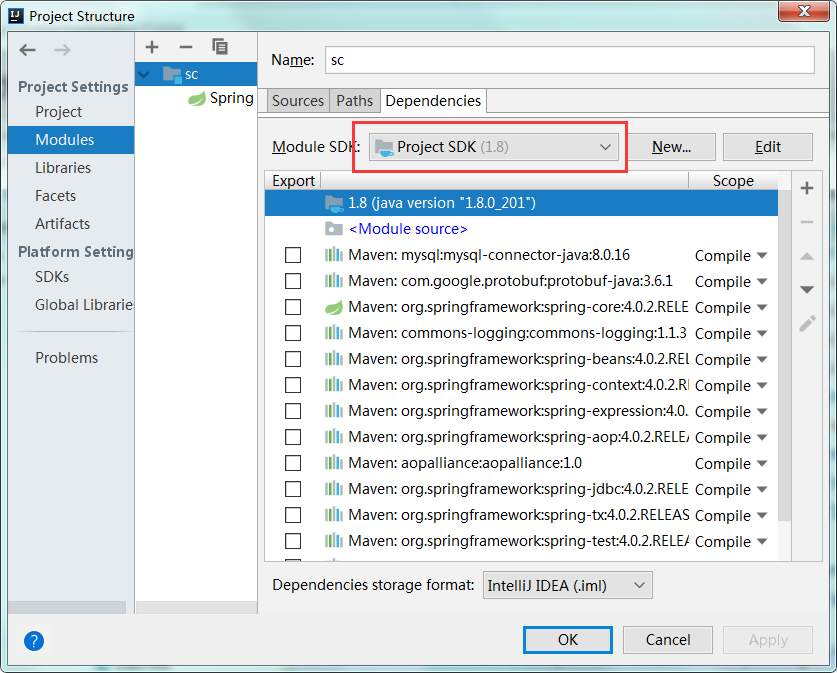Collapse the sc module tree node

pyautogui.click(x=144, y=75)
